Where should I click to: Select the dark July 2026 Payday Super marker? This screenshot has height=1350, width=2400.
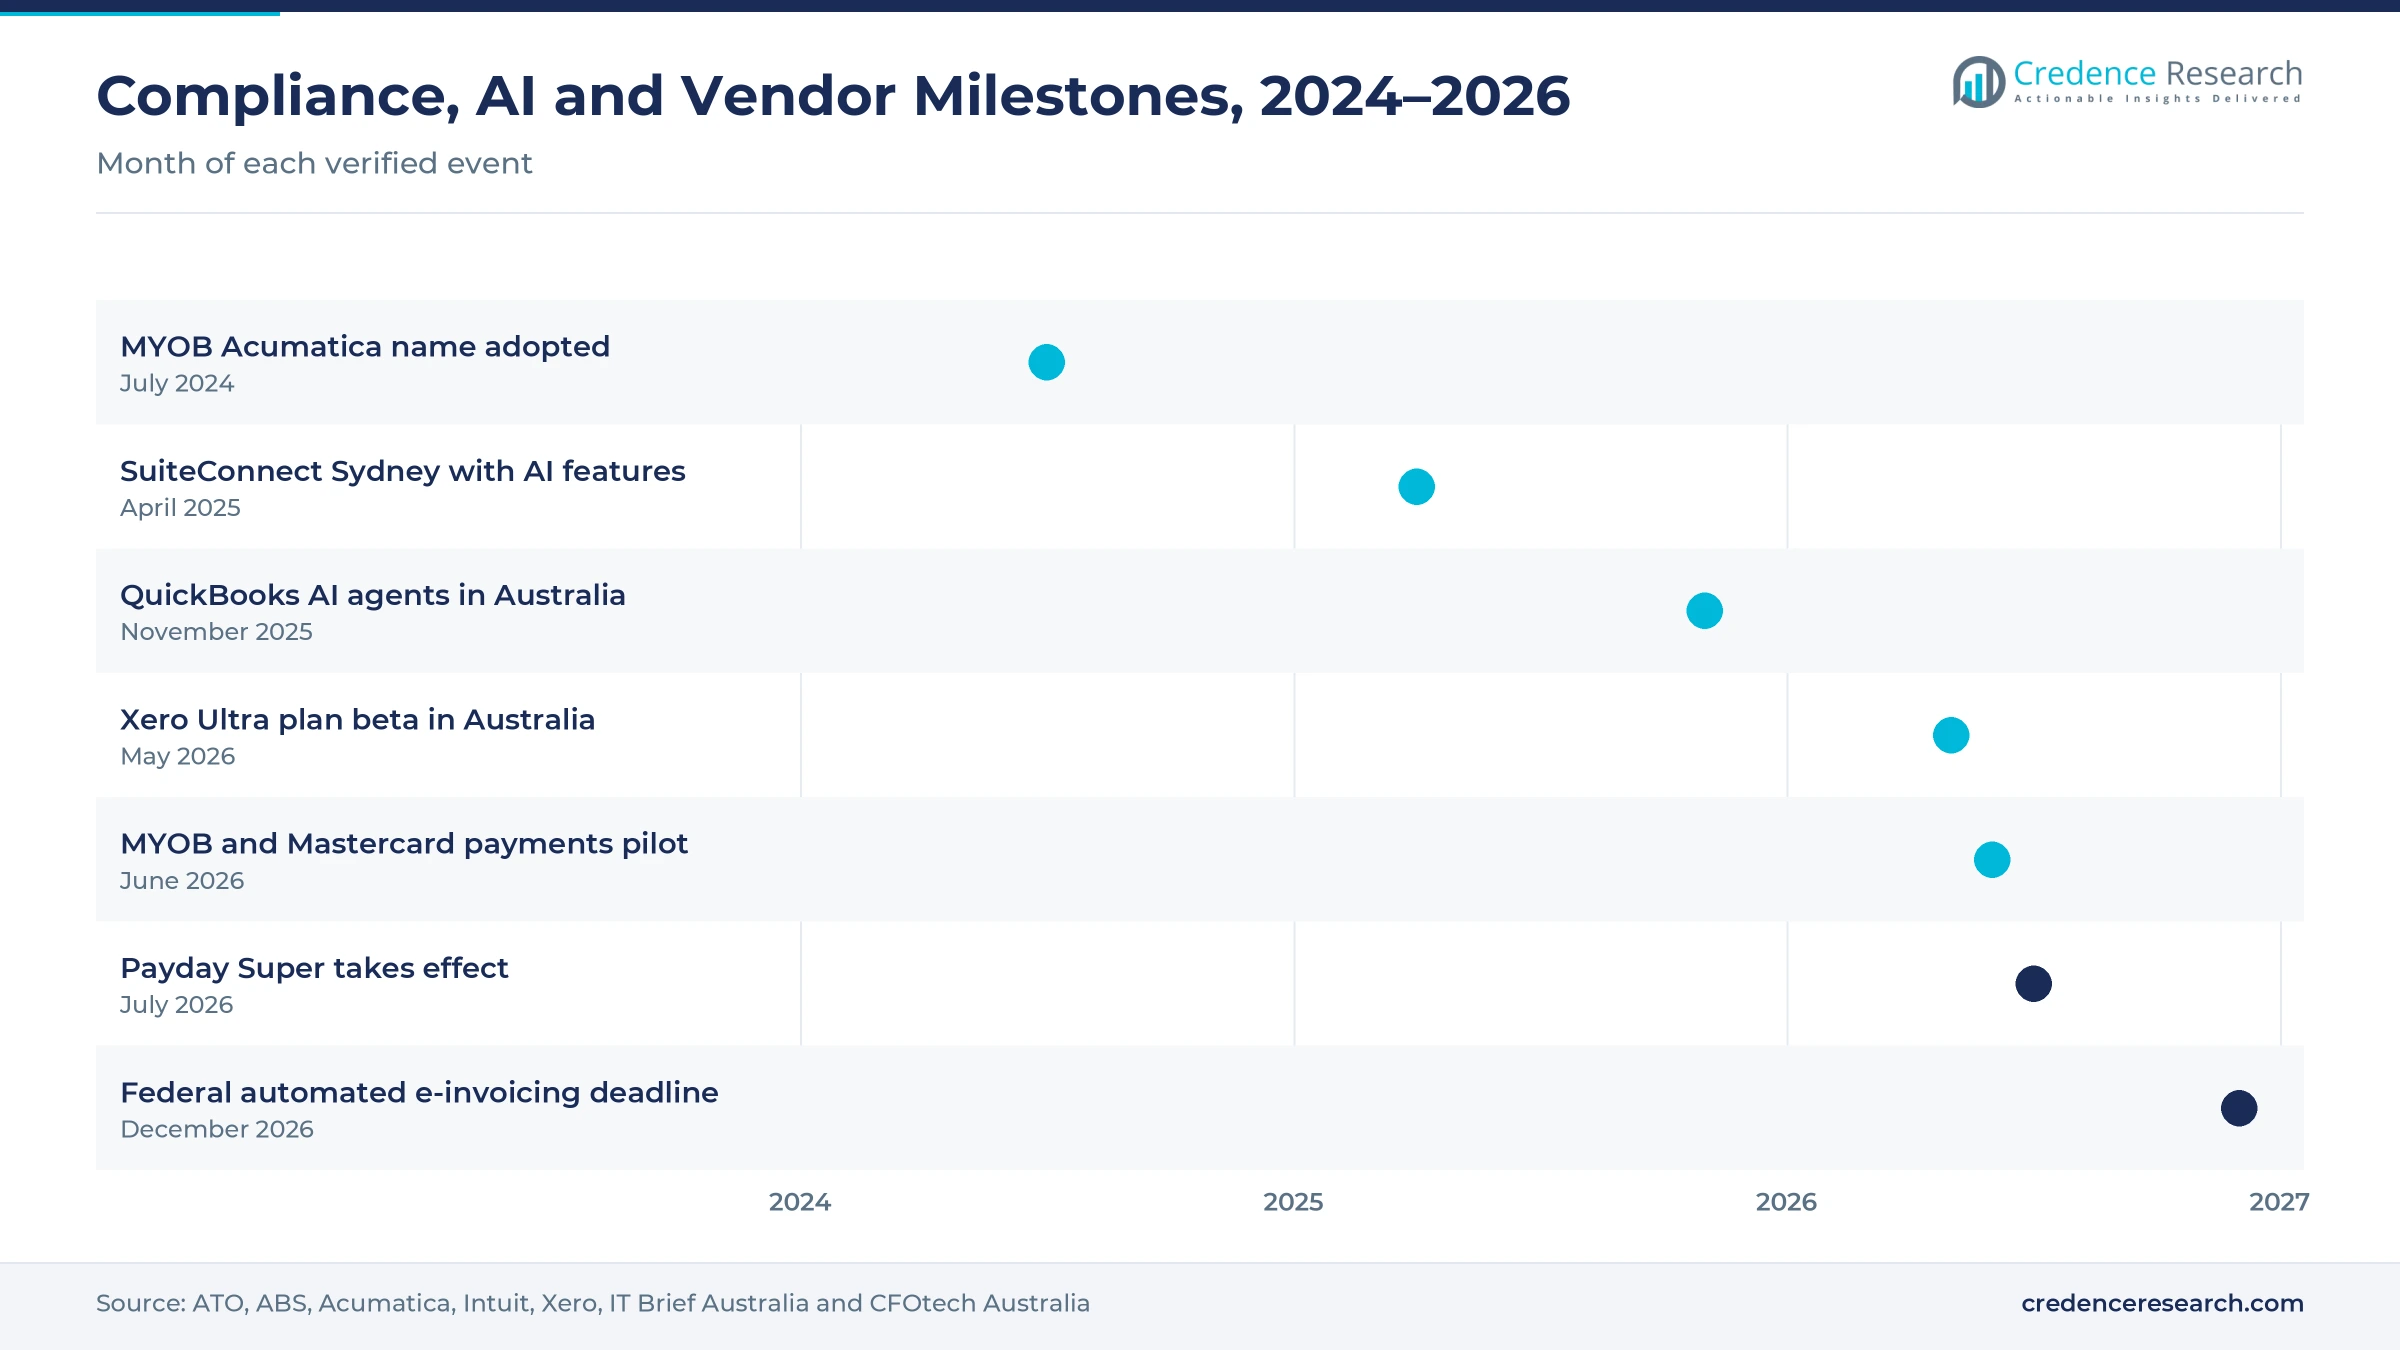2033,984
